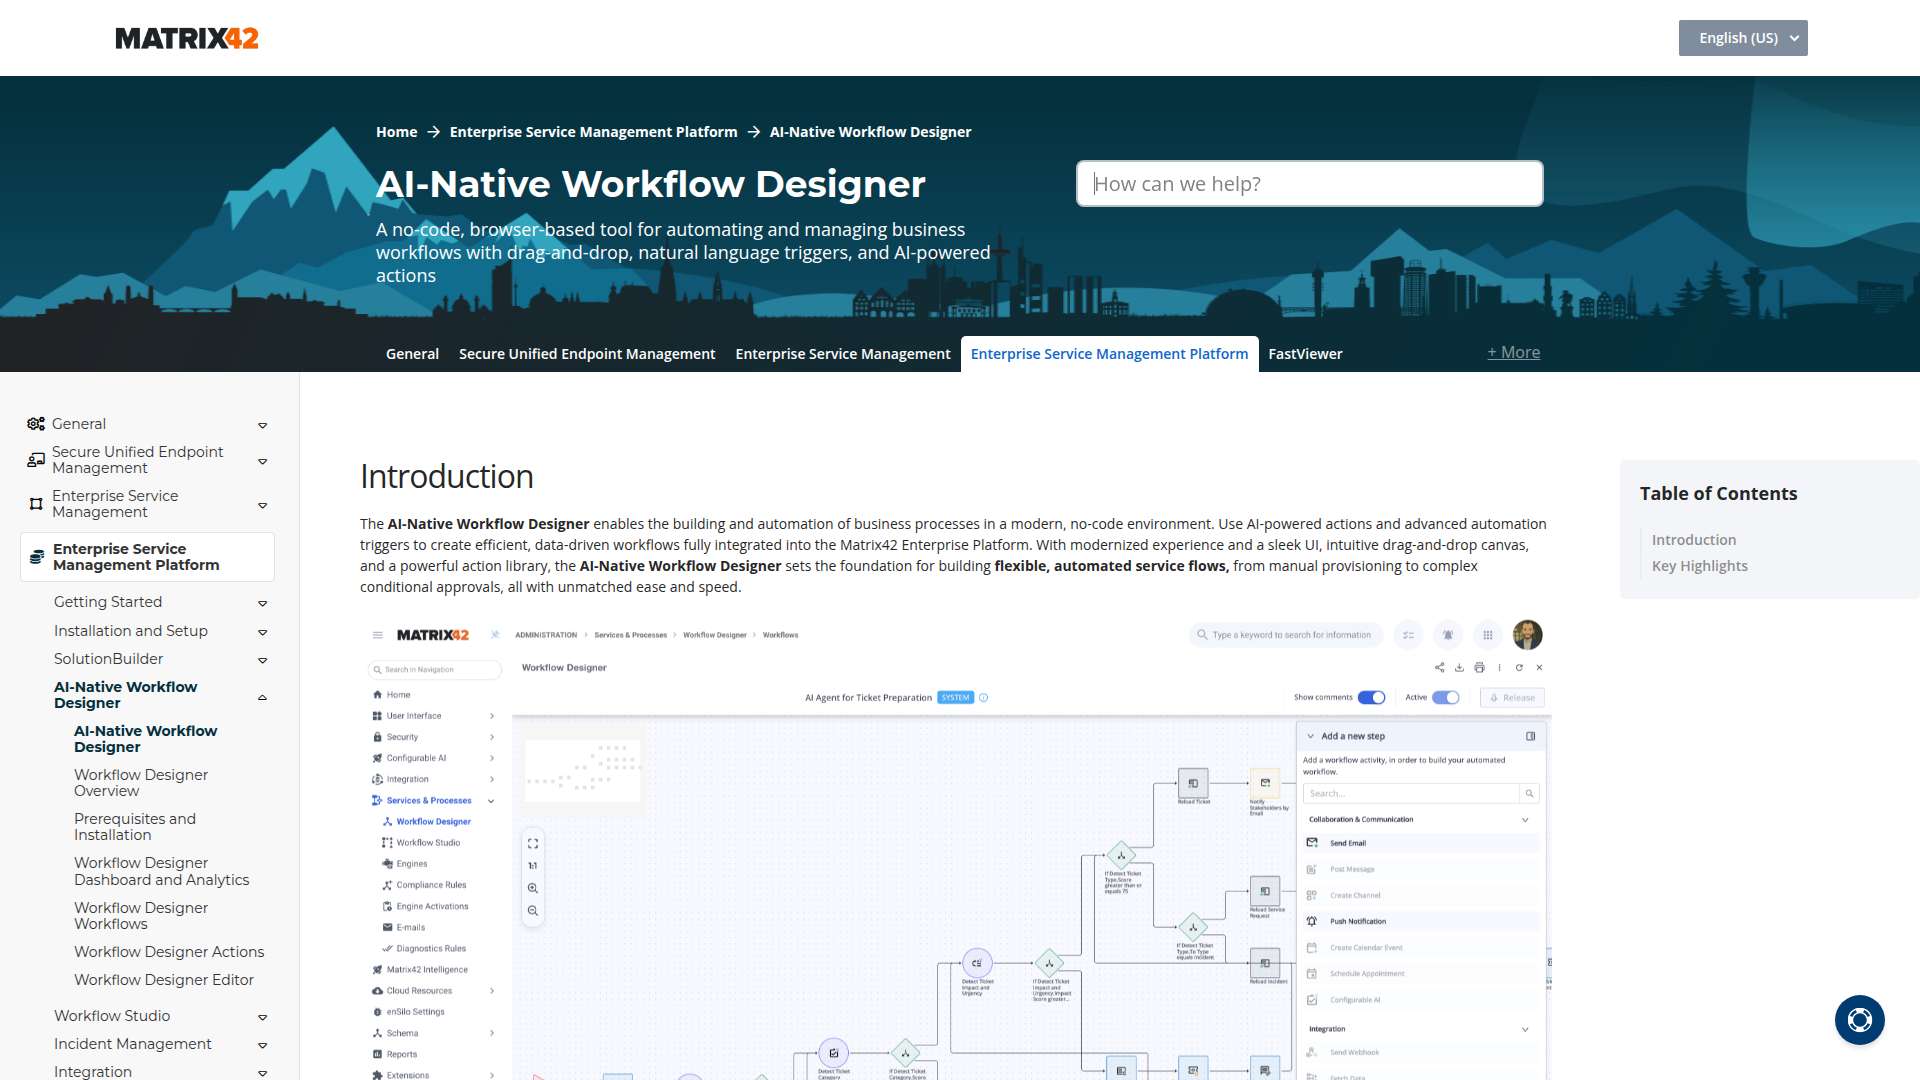
Task: Open Enterprise Service Management Platform breadcrumb
Action: tap(593, 132)
